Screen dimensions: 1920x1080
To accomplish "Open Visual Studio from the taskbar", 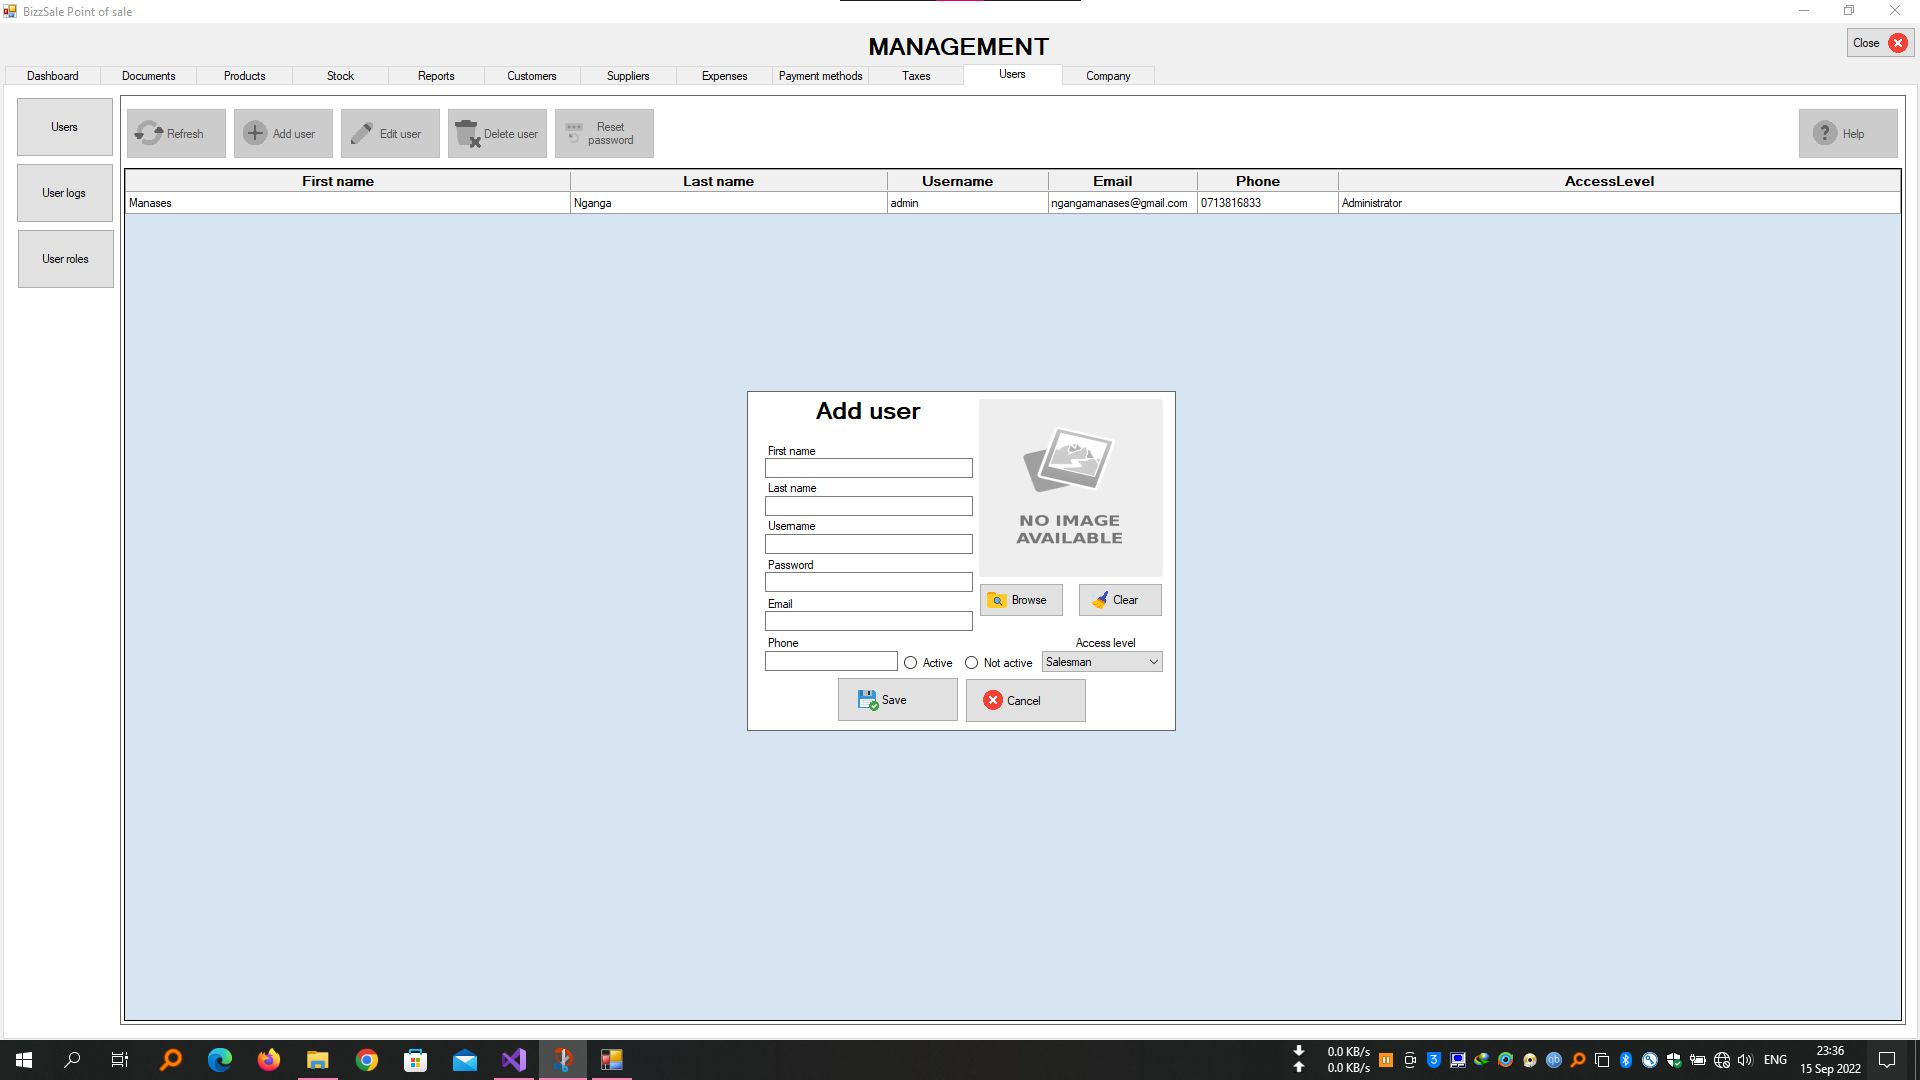I will click(x=514, y=1060).
